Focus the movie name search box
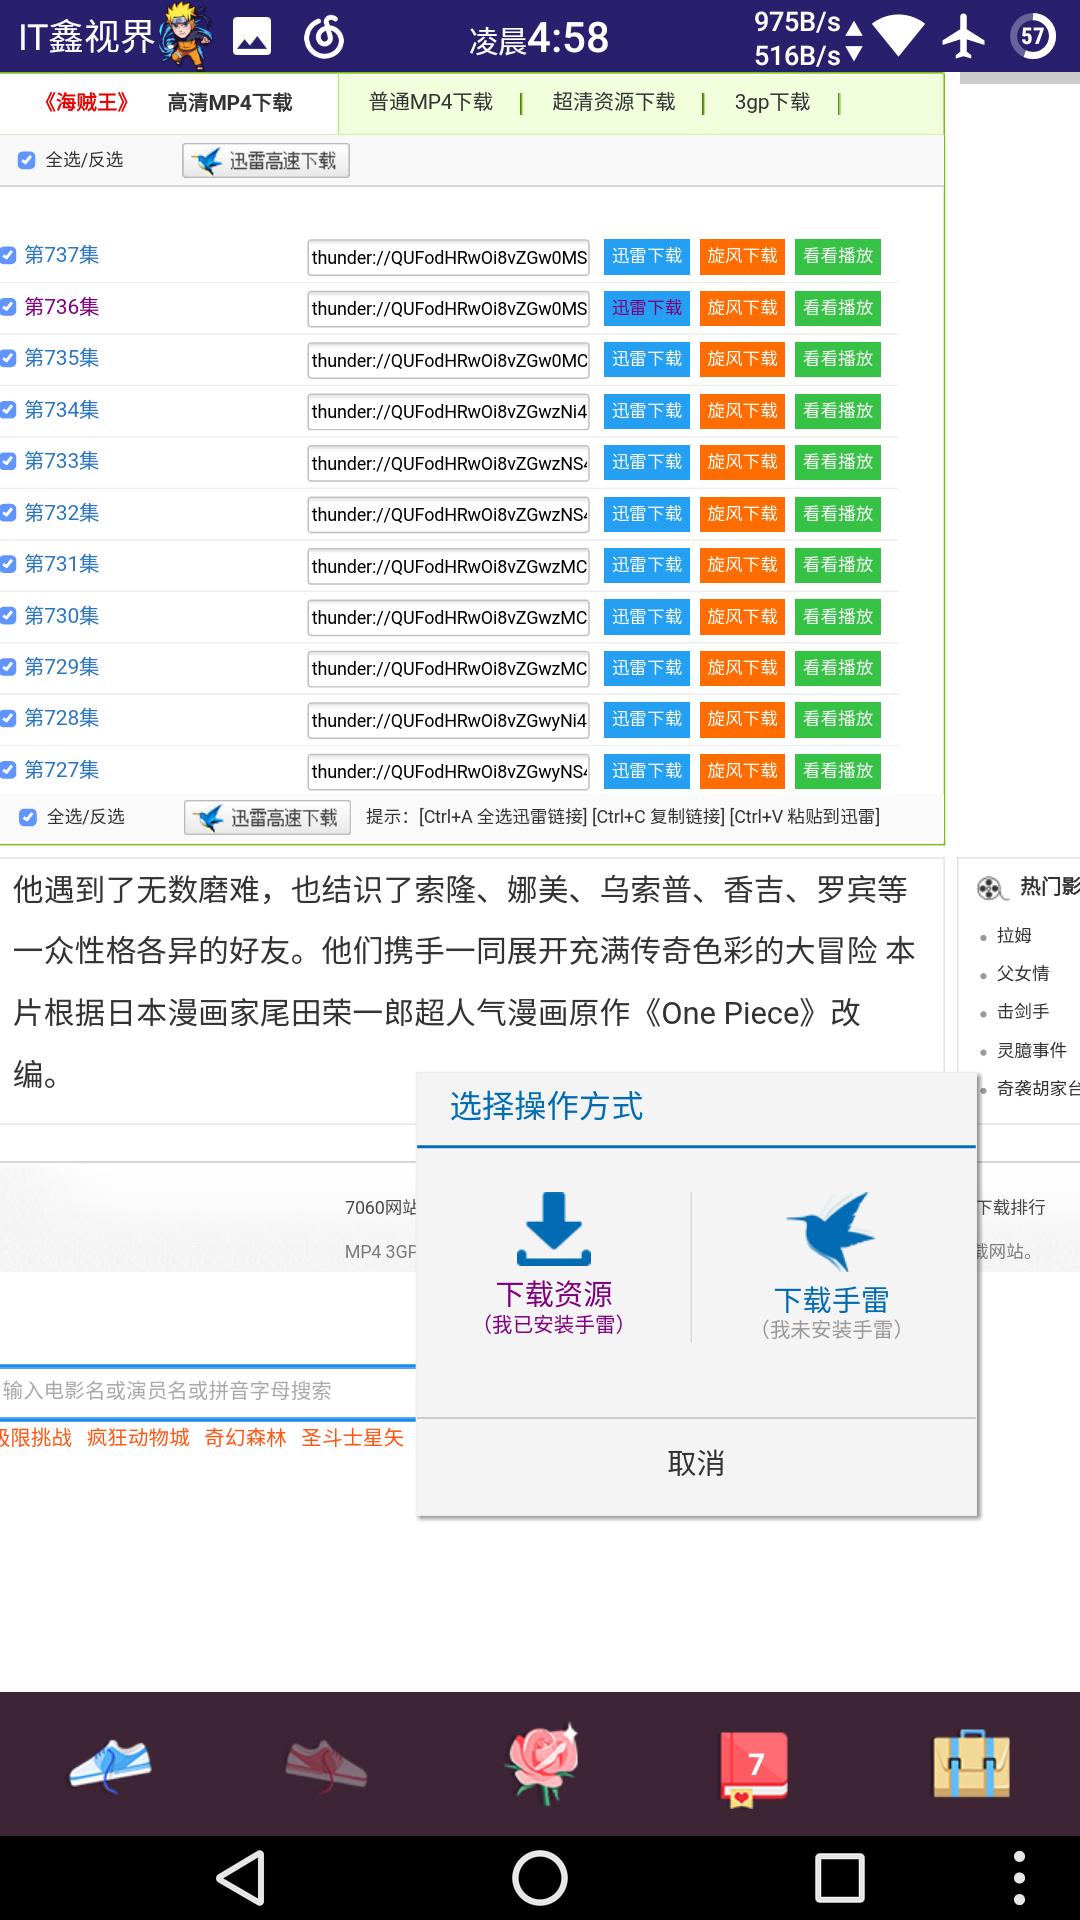The height and width of the screenshot is (1920, 1080). (x=208, y=1391)
